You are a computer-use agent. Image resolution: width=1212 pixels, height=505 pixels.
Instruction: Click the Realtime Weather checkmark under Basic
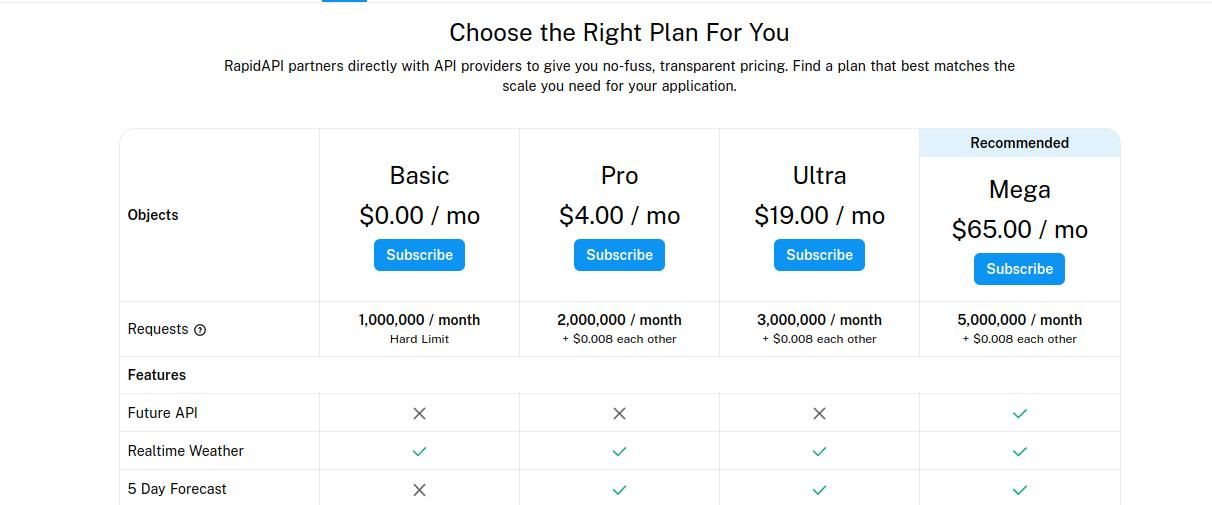click(419, 451)
